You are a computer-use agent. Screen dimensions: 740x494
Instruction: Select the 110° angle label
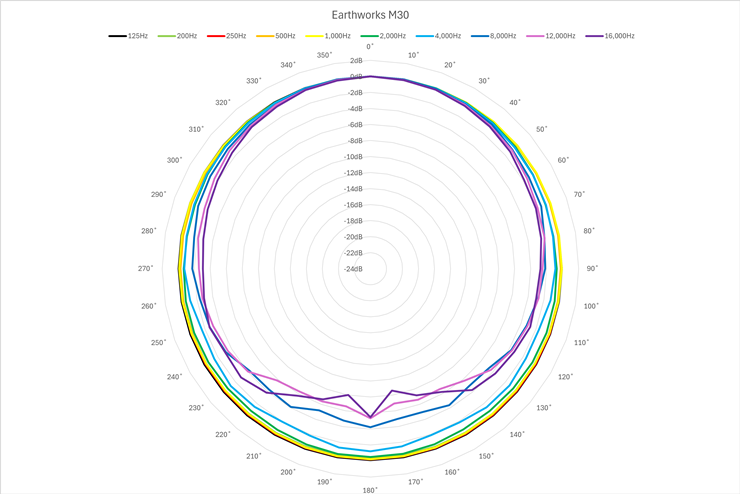581,343
